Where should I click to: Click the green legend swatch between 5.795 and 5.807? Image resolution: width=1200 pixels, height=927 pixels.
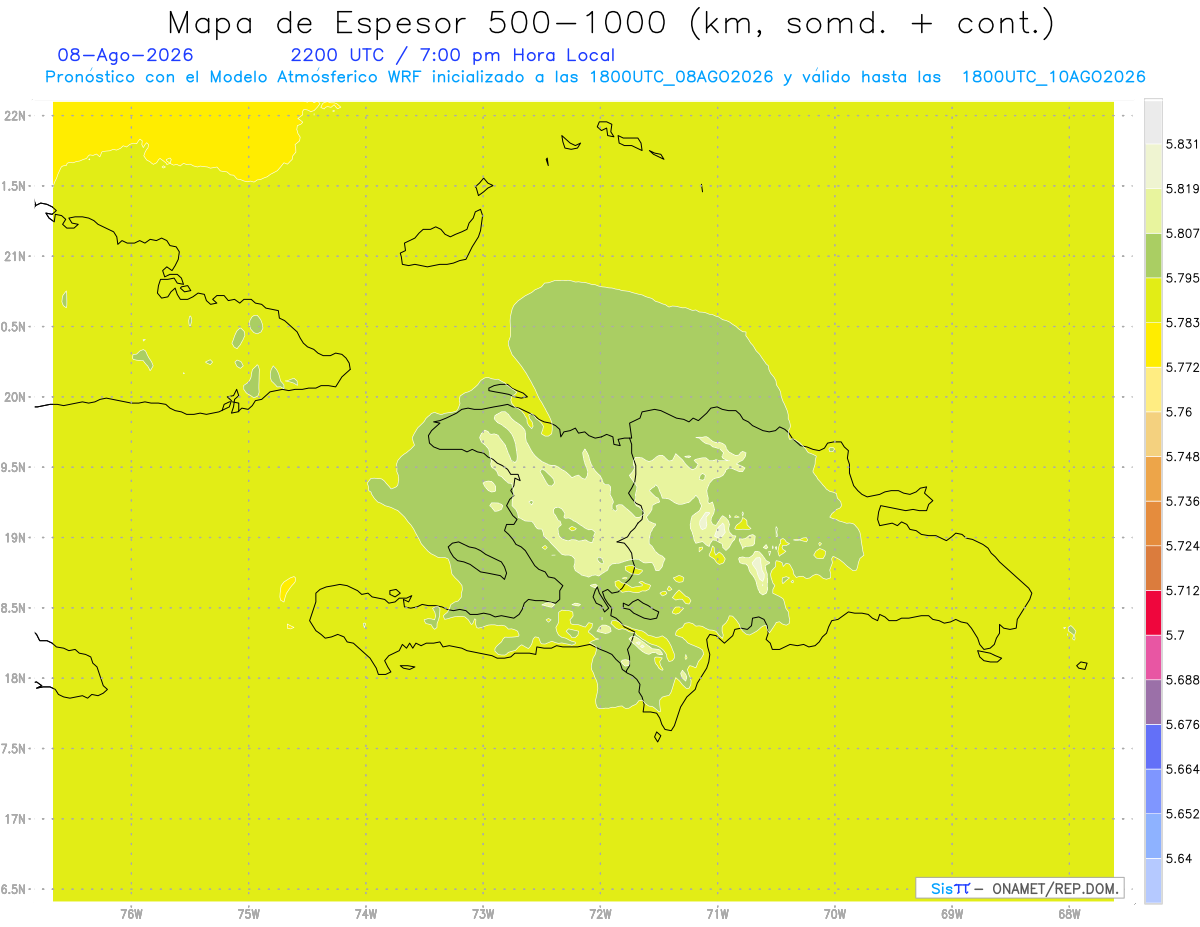(1153, 255)
